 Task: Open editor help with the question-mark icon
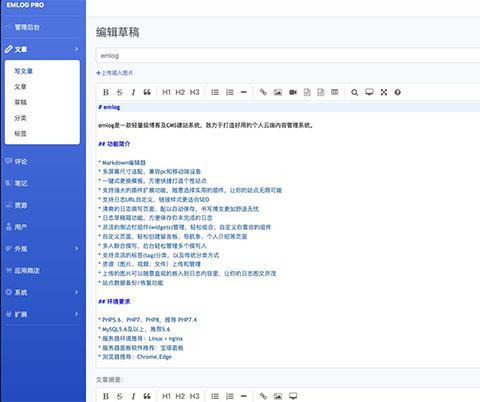[x=397, y=92]
